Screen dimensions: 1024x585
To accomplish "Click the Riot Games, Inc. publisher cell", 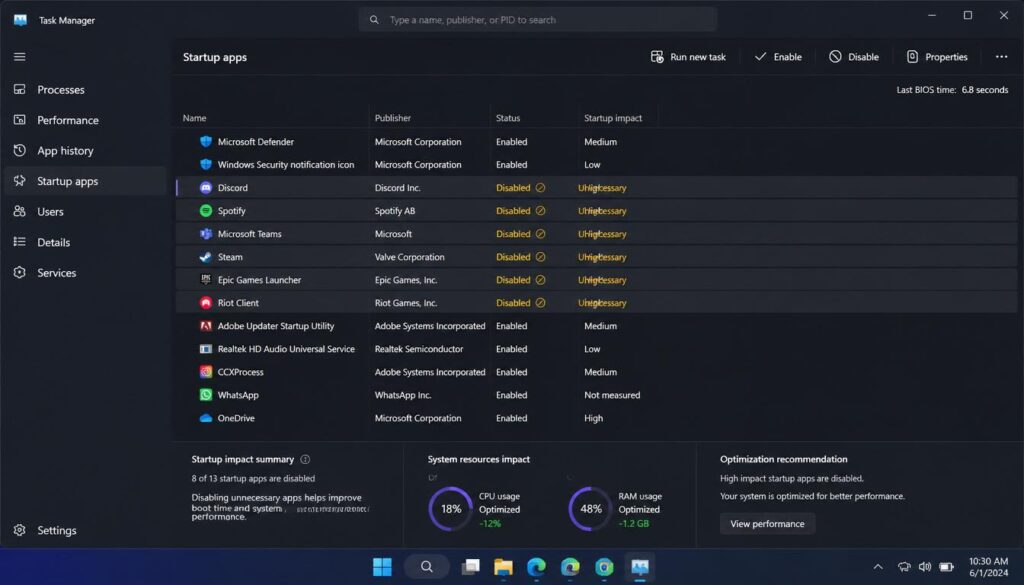I will pyautogui.click(x=406, y=303).
